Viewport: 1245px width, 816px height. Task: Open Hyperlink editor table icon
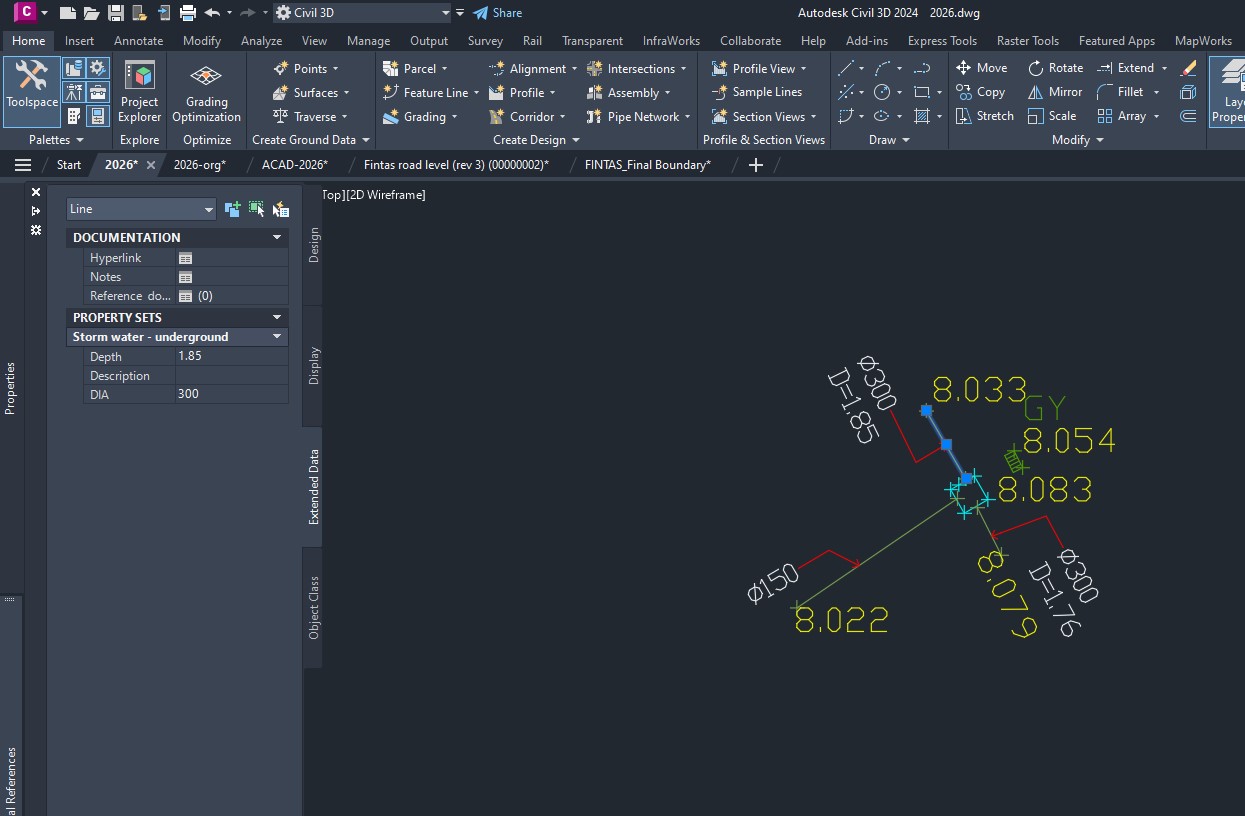pyautogui.click(x=185, y=258)
